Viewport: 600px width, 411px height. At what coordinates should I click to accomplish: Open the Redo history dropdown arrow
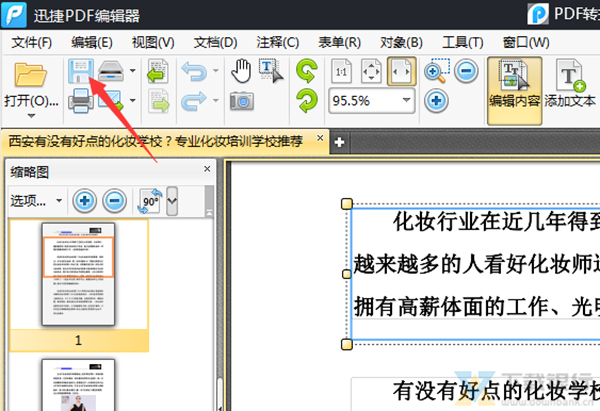click(216, 101)
